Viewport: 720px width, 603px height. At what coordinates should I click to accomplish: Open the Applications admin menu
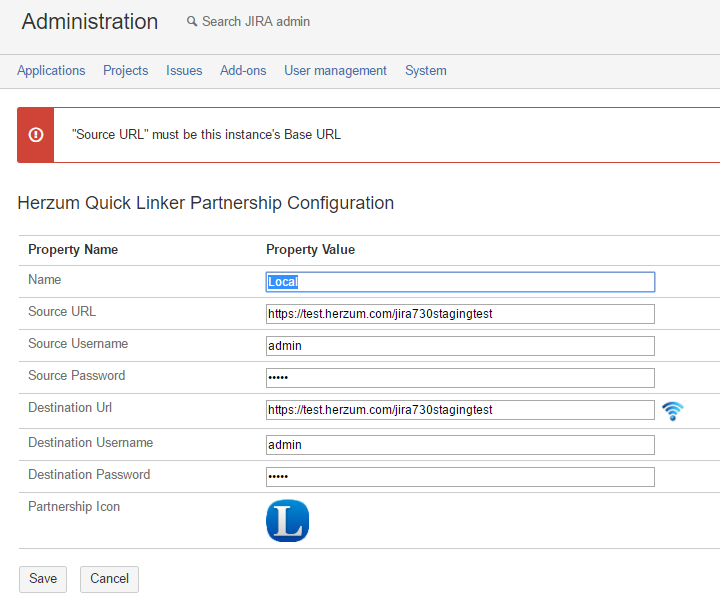point(51,71)
